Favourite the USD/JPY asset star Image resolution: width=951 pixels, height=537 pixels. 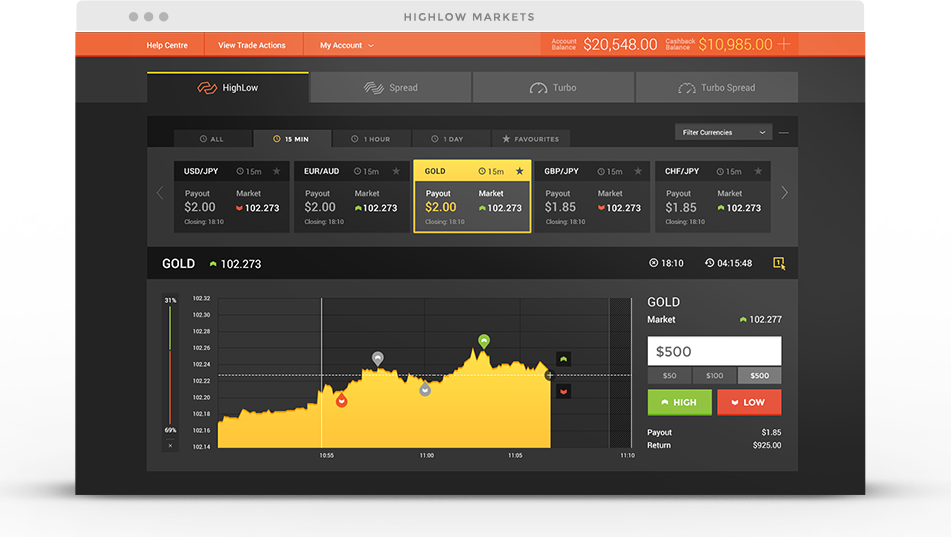coord(277,171)
